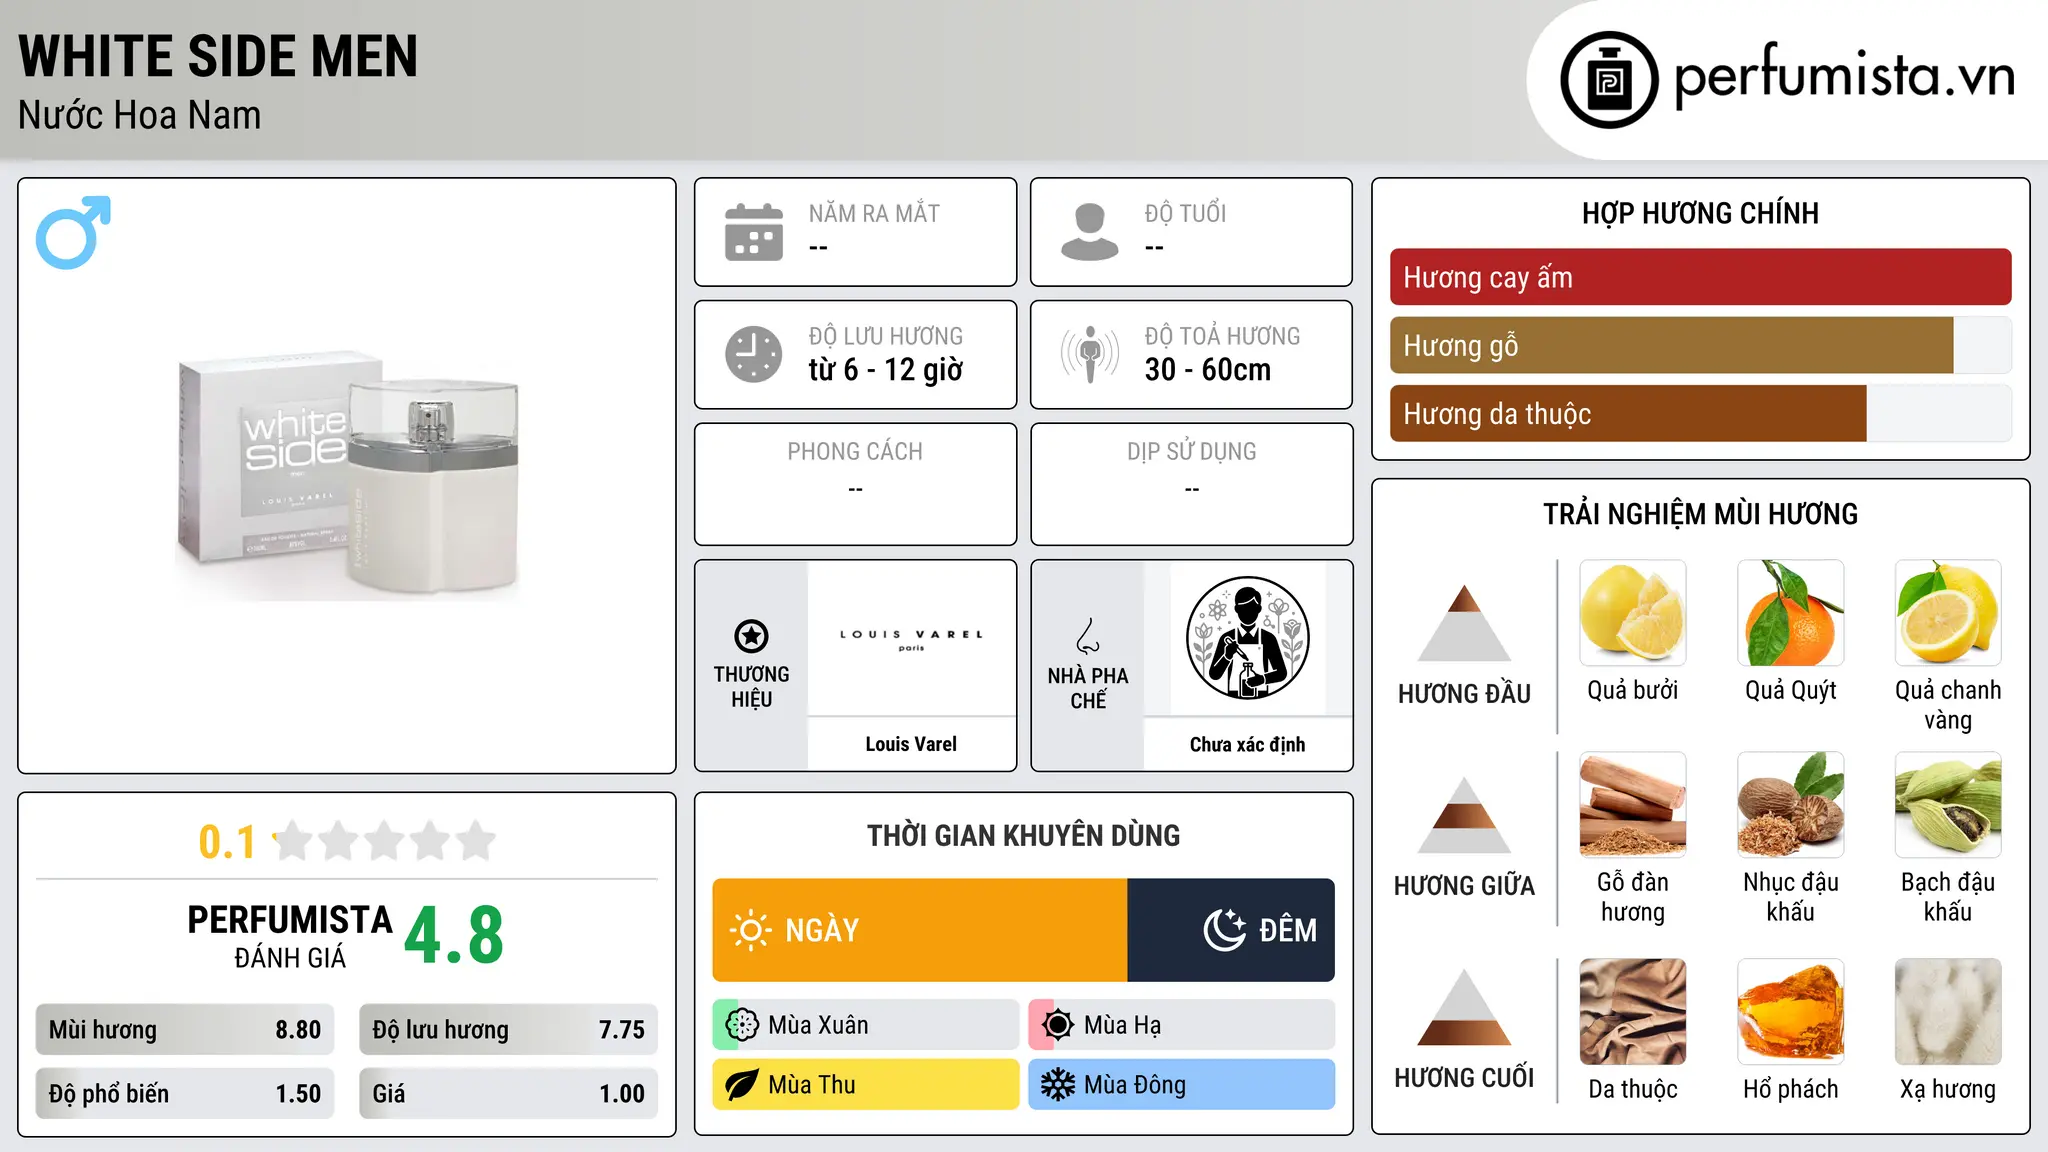Click the White Side perfume bottle photo
Image resolution: width=2048 pixels, height=1152 pixels.
[x=347, y=475]
